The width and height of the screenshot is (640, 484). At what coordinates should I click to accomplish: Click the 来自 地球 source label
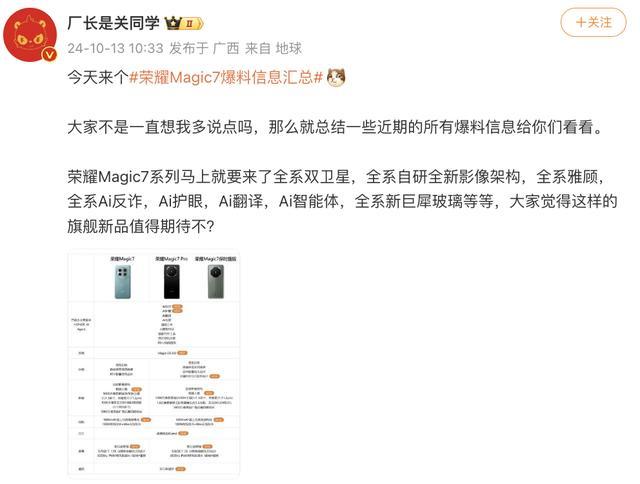(273, 49)
